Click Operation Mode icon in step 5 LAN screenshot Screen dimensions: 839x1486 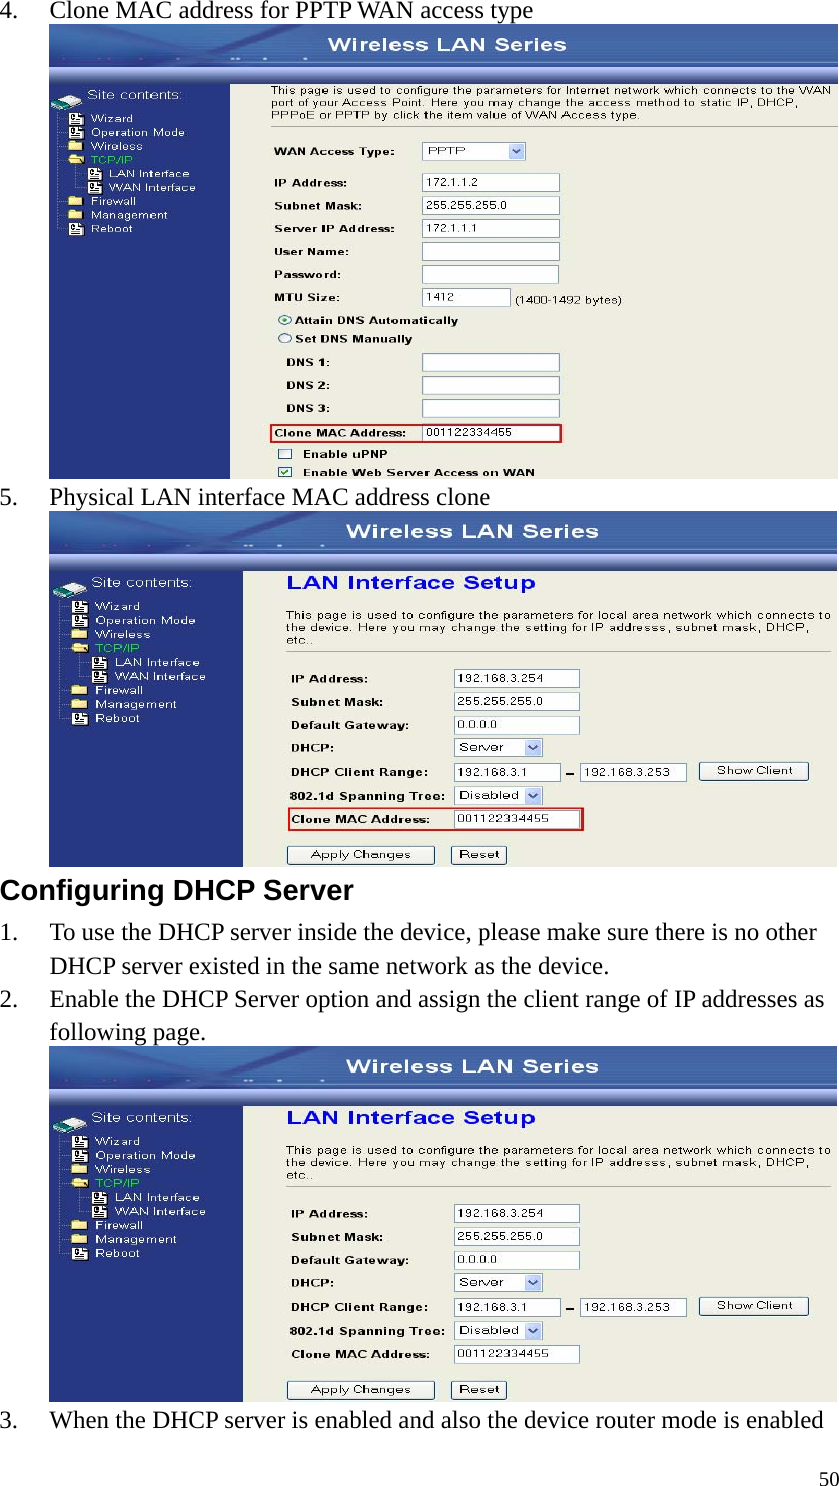click(x=80, y=620)
